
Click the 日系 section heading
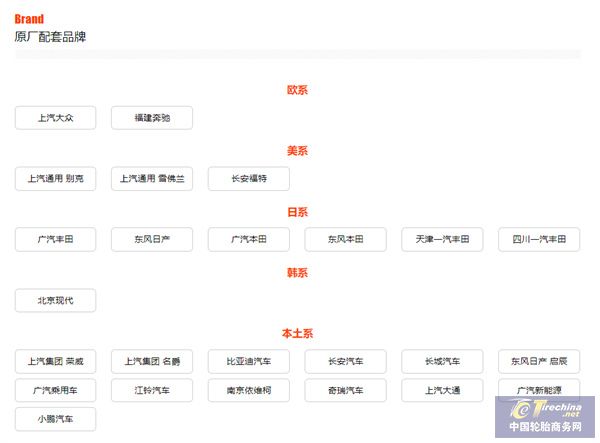pos(297,212)
